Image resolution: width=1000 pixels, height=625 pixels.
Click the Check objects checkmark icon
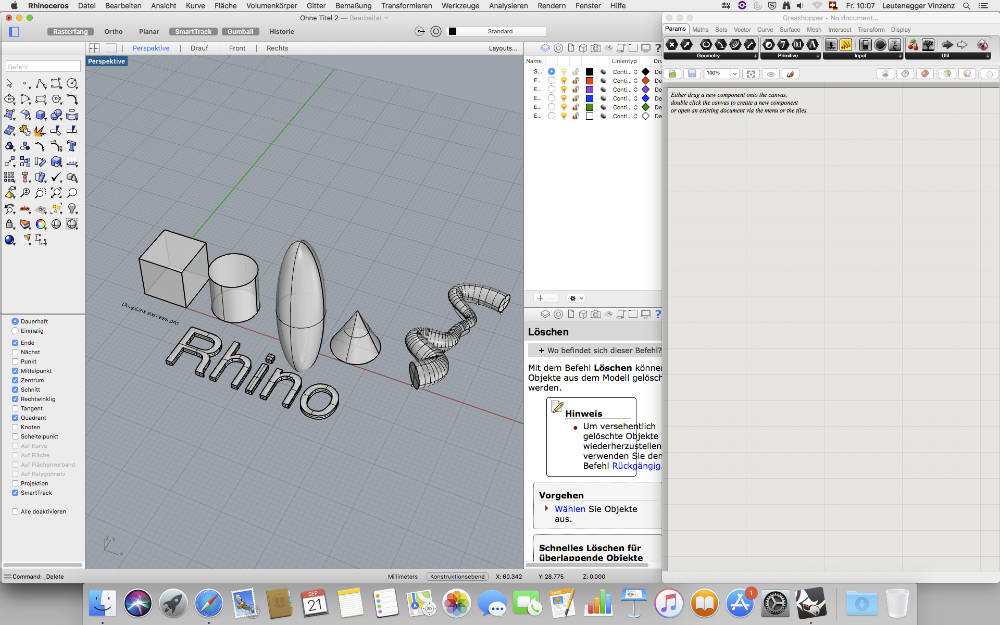[56, 177]
